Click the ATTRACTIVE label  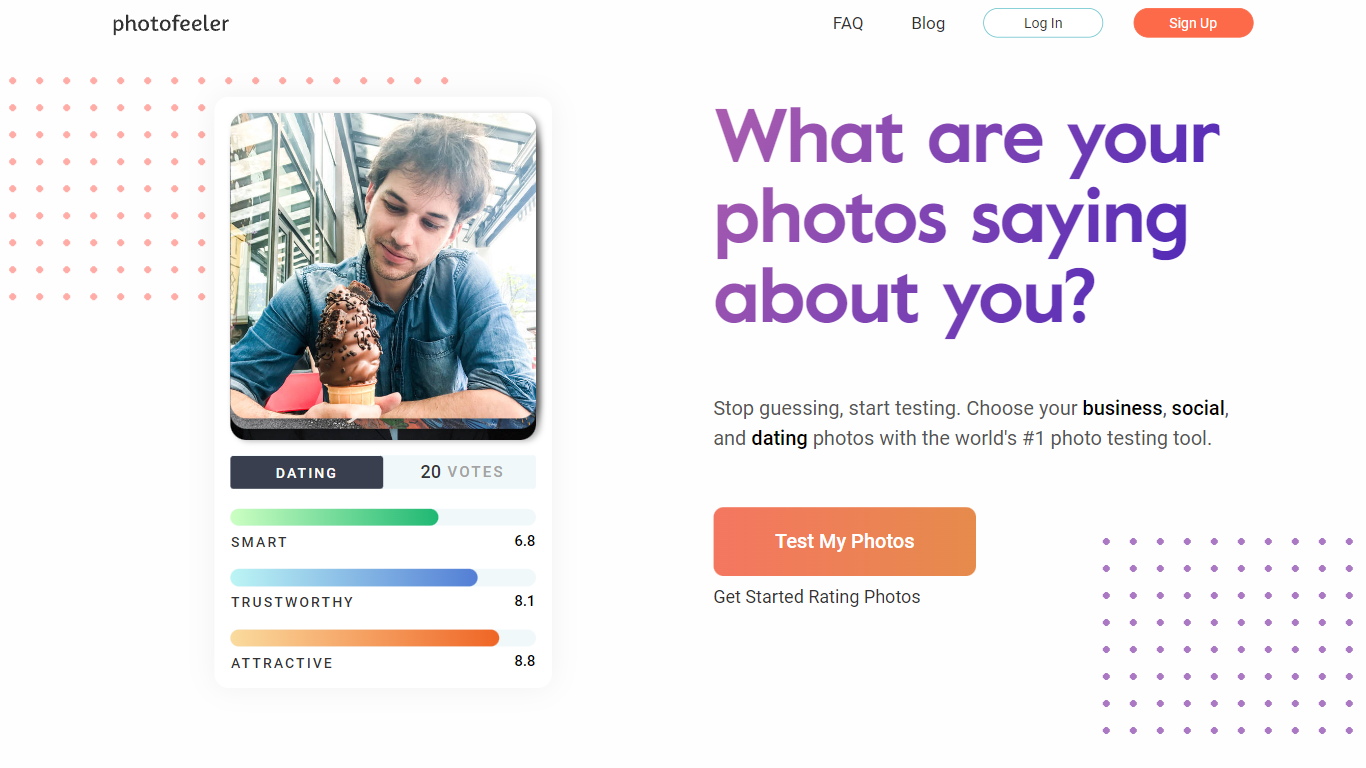282,663
